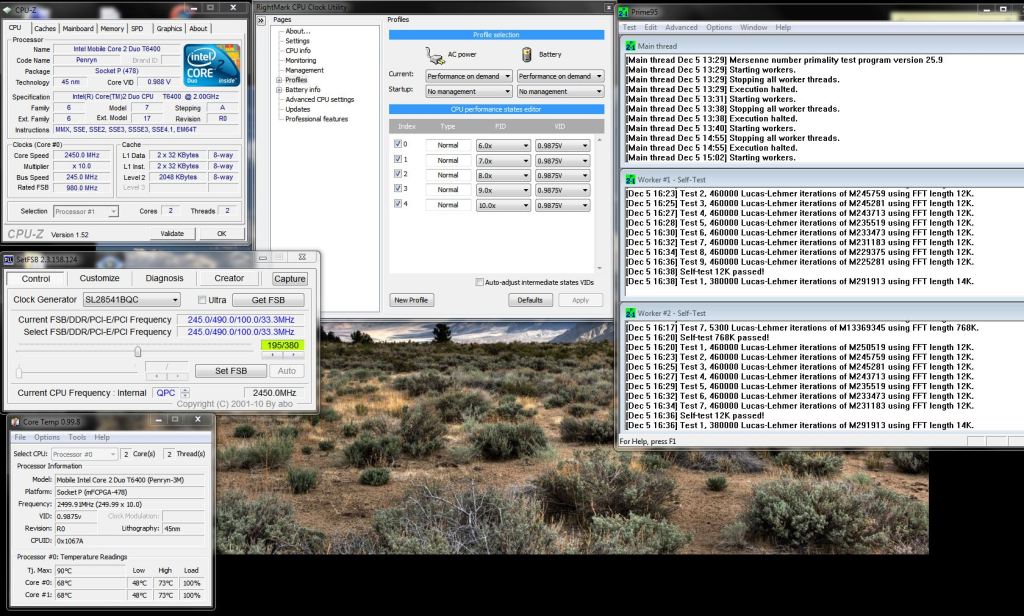This screenshot has height=616, width=1024.
Task: Open the Customize tab in SetFSB
Action: coord(99,278)
